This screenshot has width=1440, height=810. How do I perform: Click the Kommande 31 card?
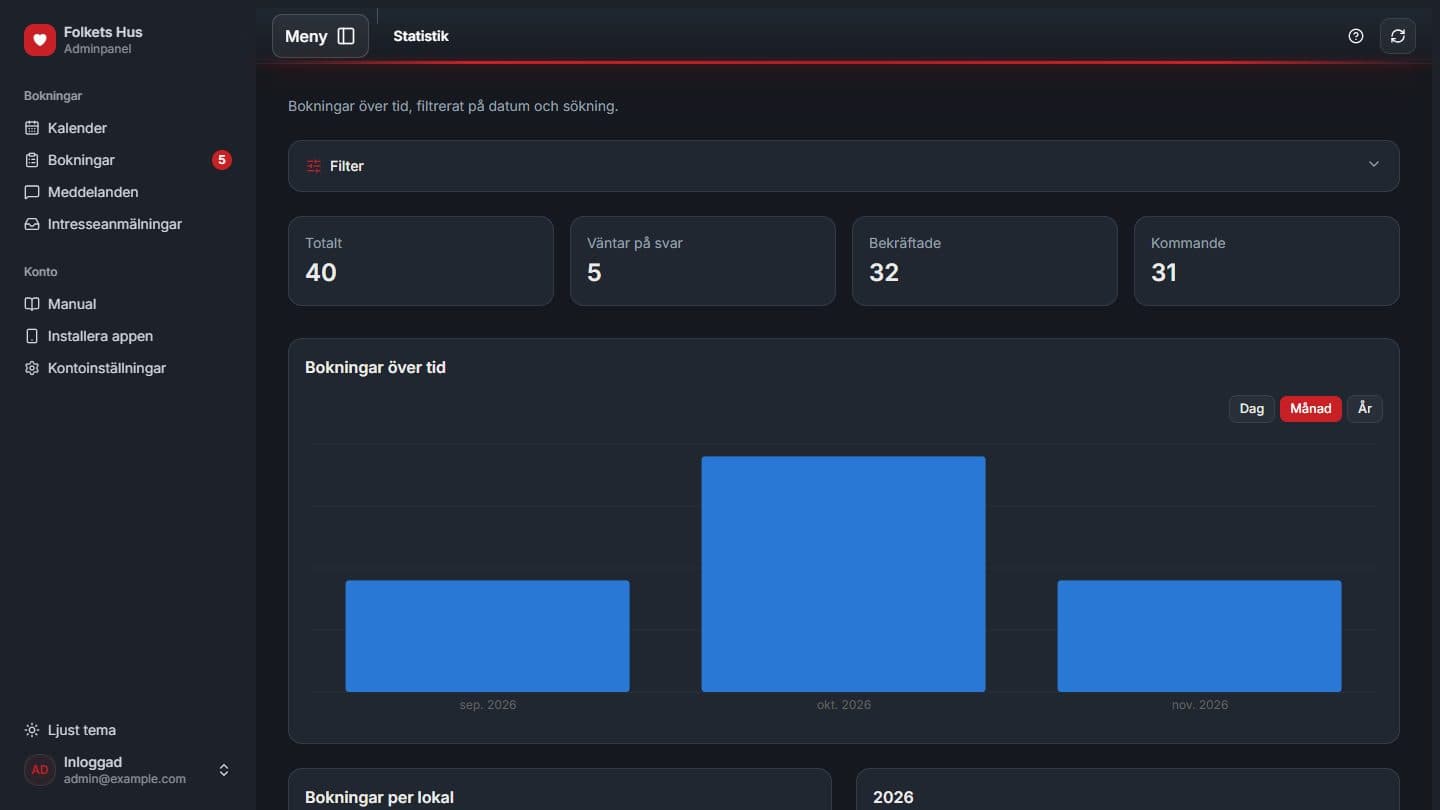tap(1267, 261)
